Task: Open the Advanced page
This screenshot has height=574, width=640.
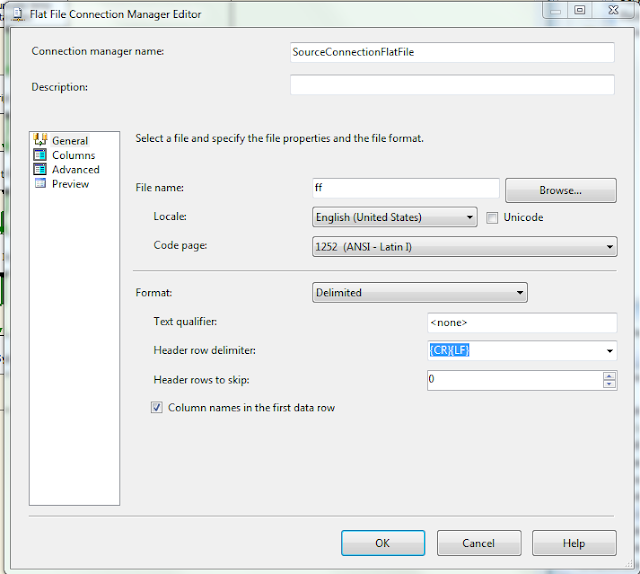Action: (76, 169)
